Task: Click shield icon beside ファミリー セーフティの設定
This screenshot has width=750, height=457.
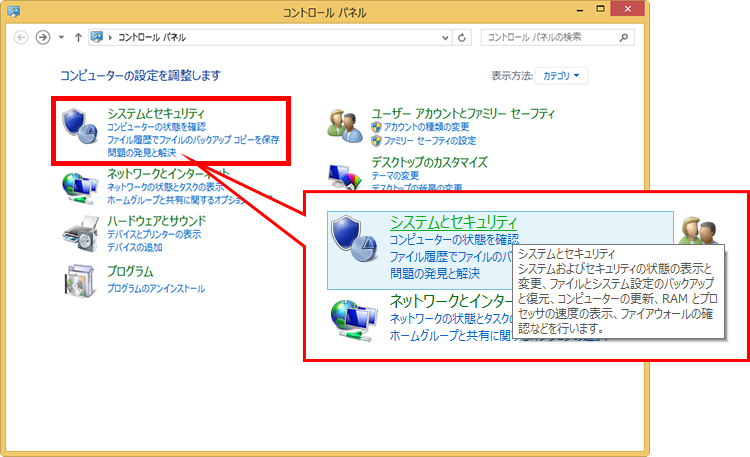Action: click(376, 140)
